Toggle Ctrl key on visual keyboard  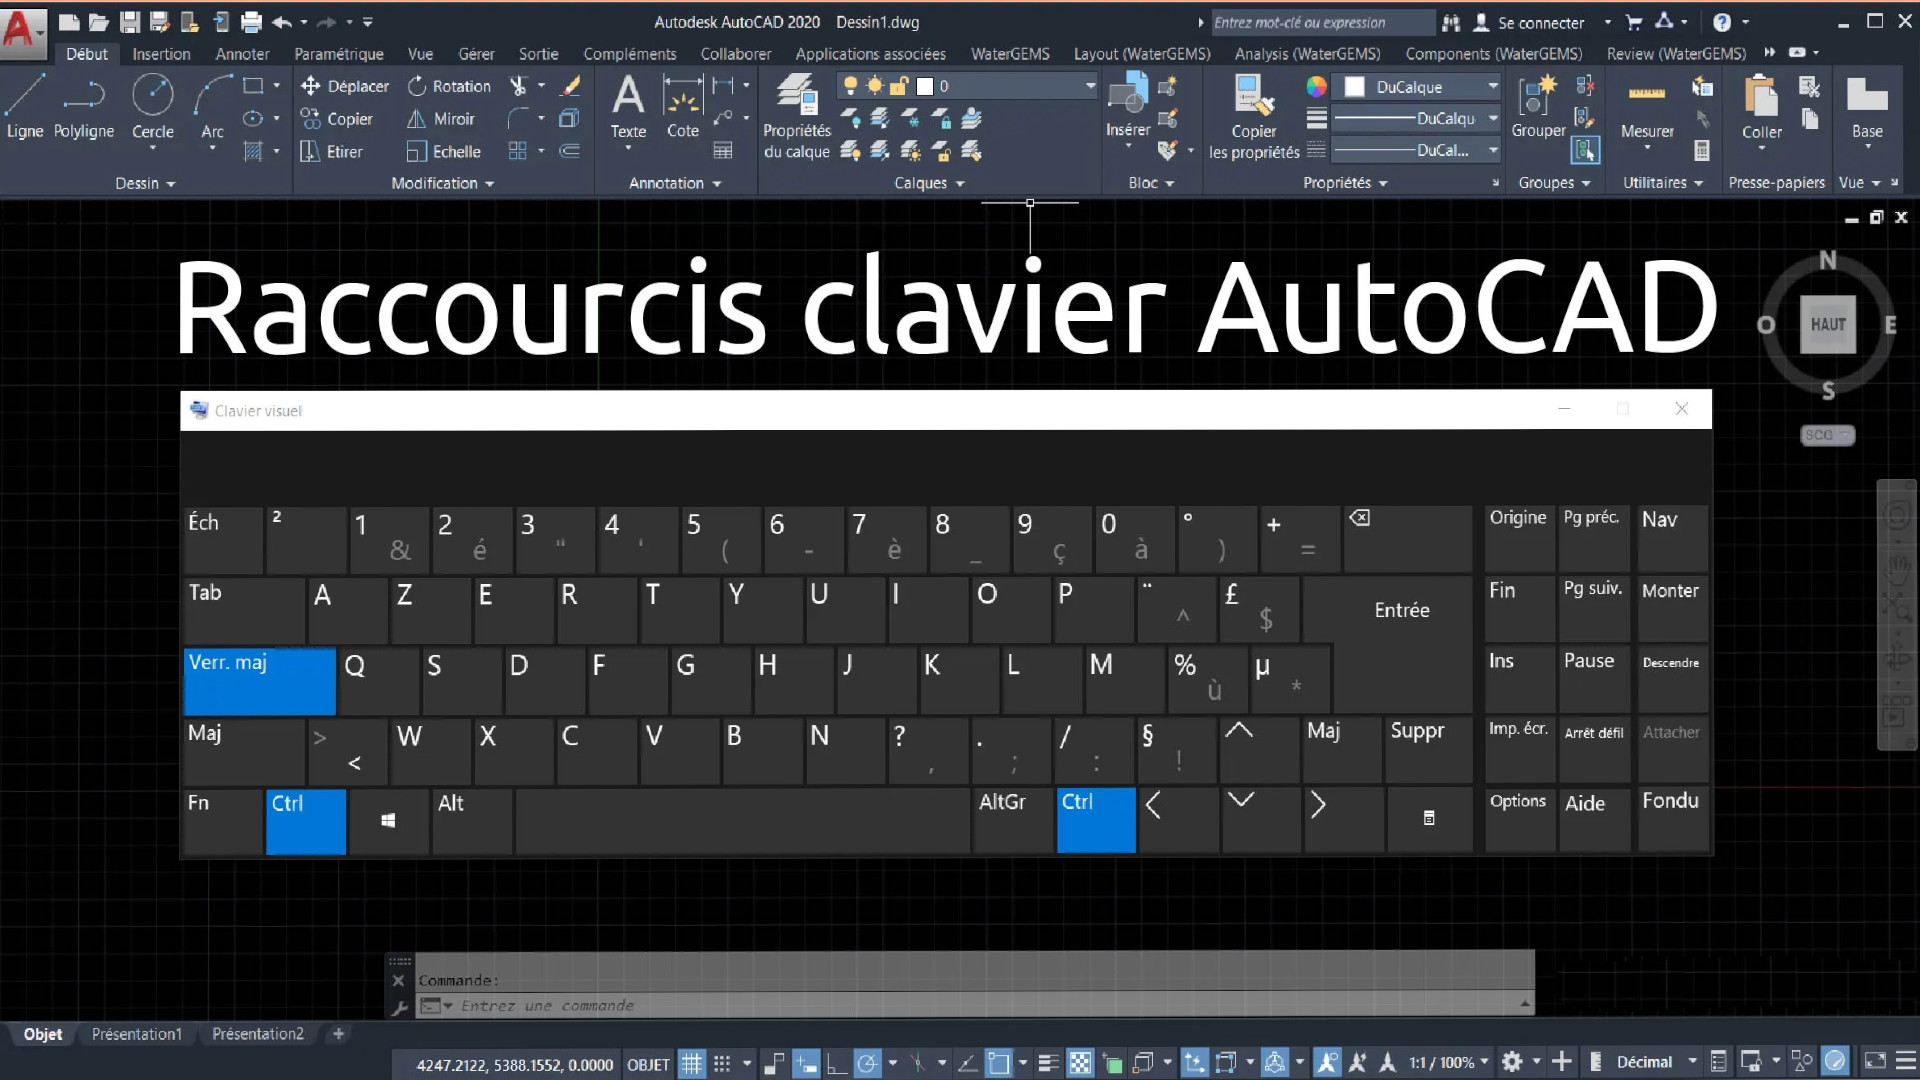click(307, 820)
